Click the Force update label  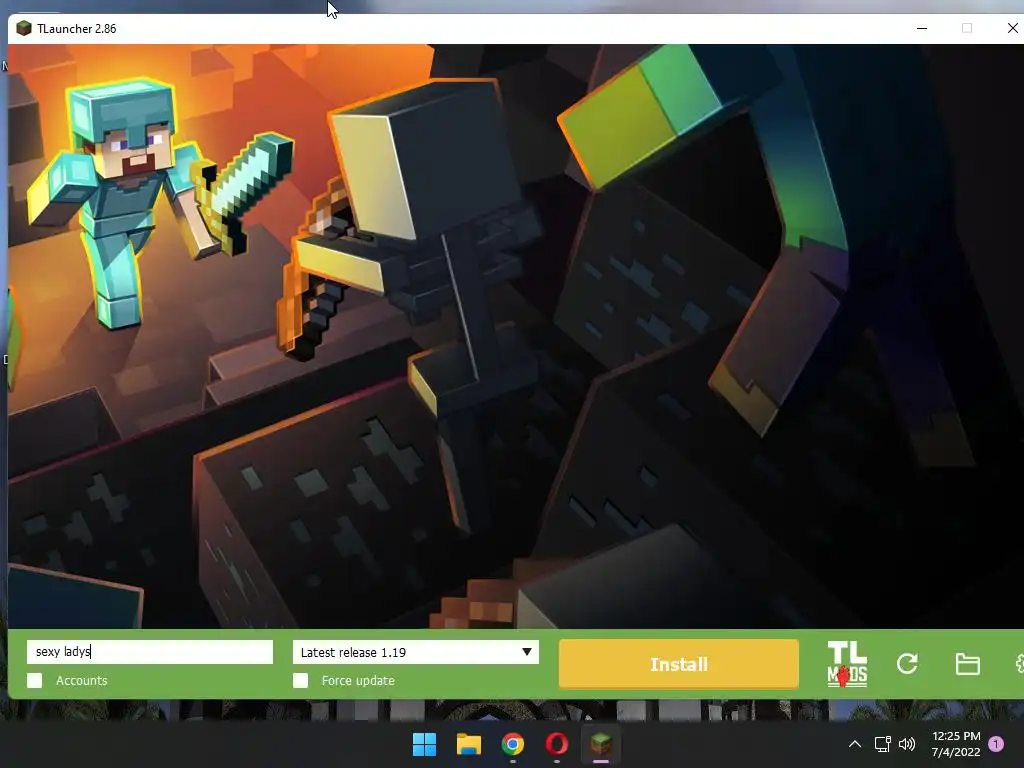[x=358, y=680]
